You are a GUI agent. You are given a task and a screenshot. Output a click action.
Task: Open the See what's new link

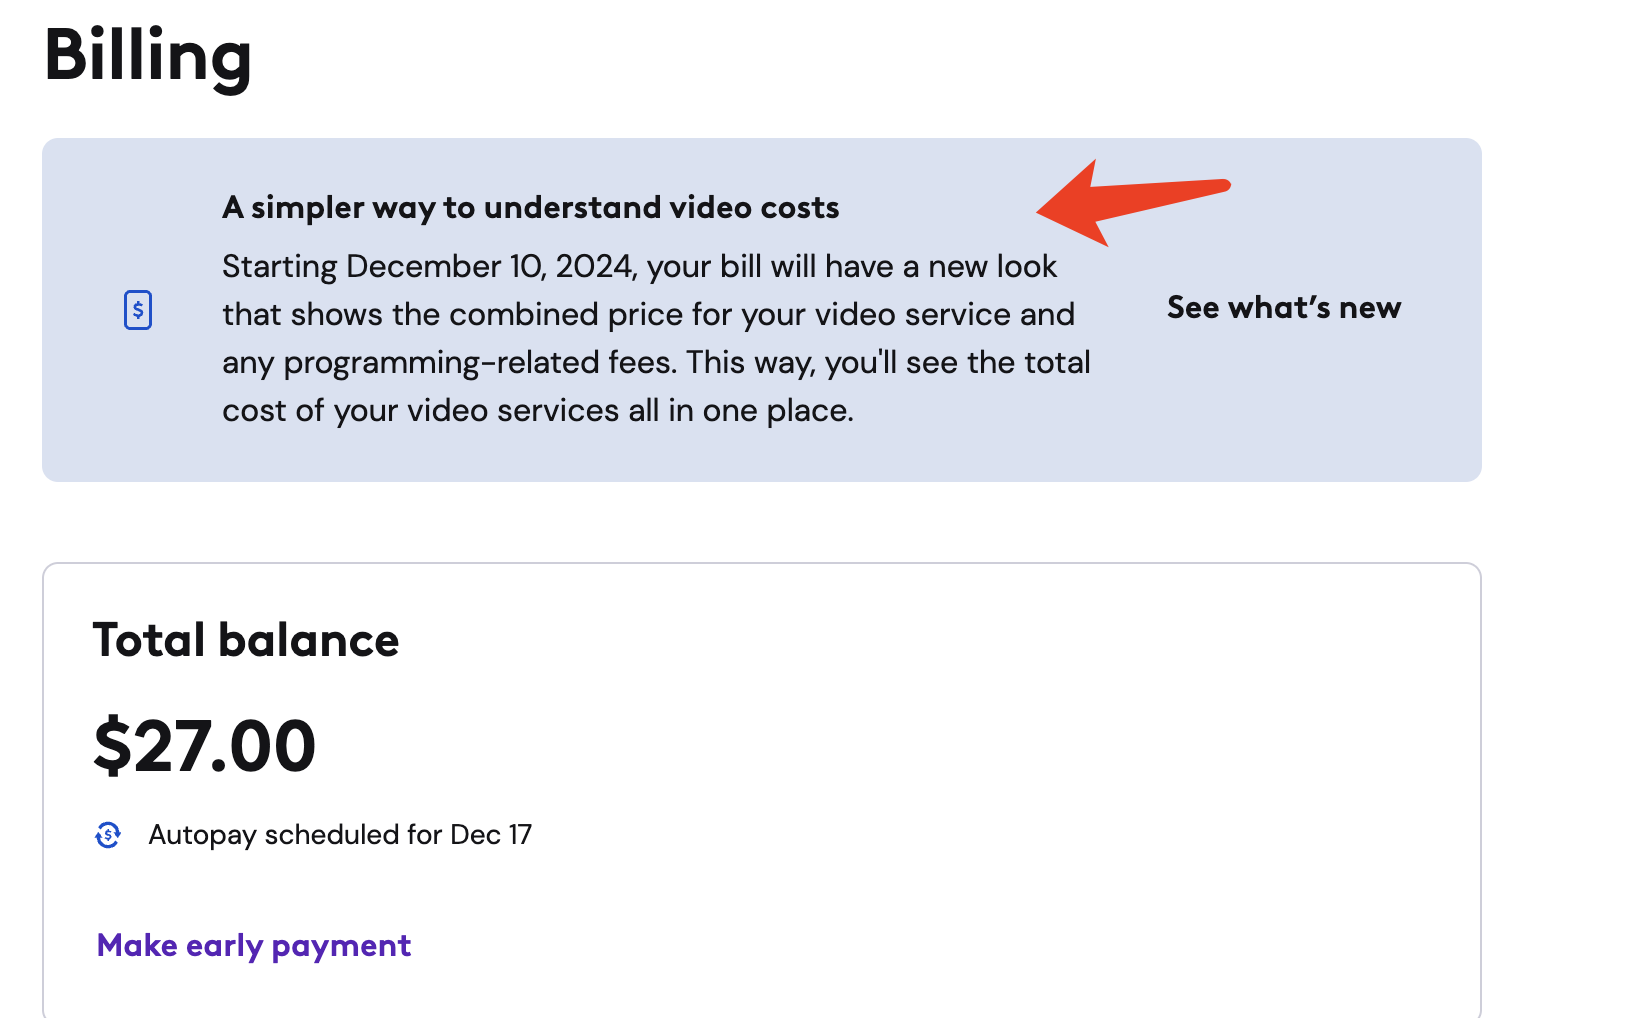tap(1284, 308)
